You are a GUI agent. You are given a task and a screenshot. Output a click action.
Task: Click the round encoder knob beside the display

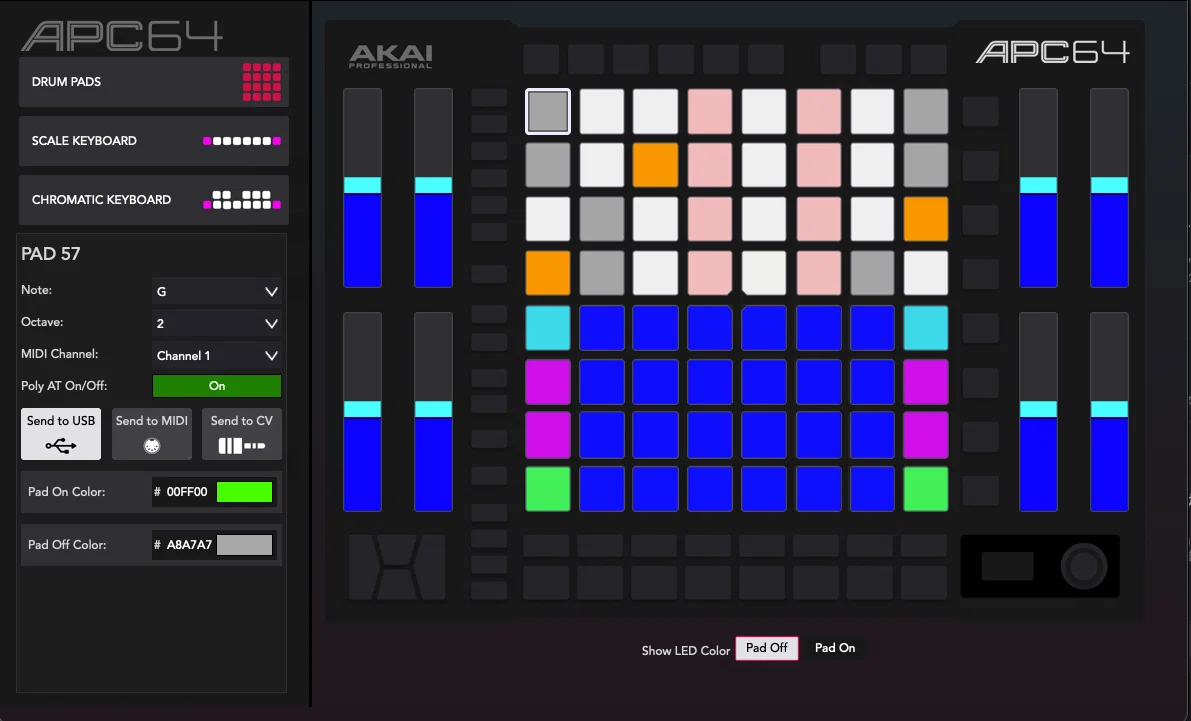1084,567
